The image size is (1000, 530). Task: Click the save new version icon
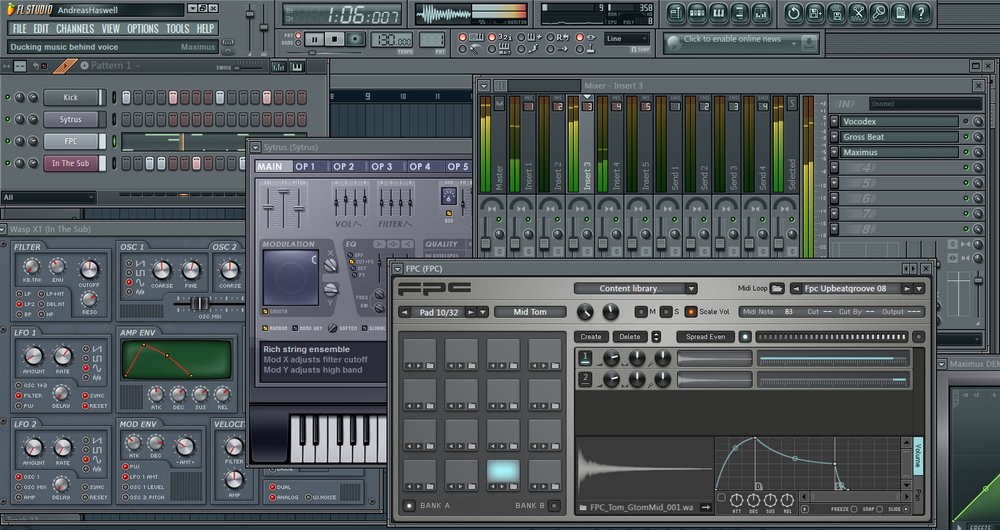tap(814, 13)
